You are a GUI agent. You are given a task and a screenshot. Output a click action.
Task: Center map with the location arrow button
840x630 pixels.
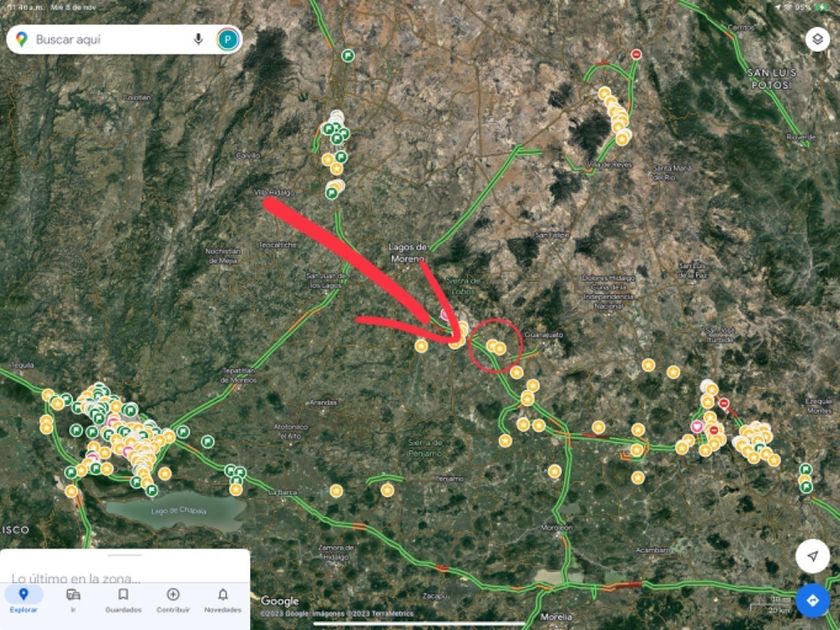(x=812, y=556)
